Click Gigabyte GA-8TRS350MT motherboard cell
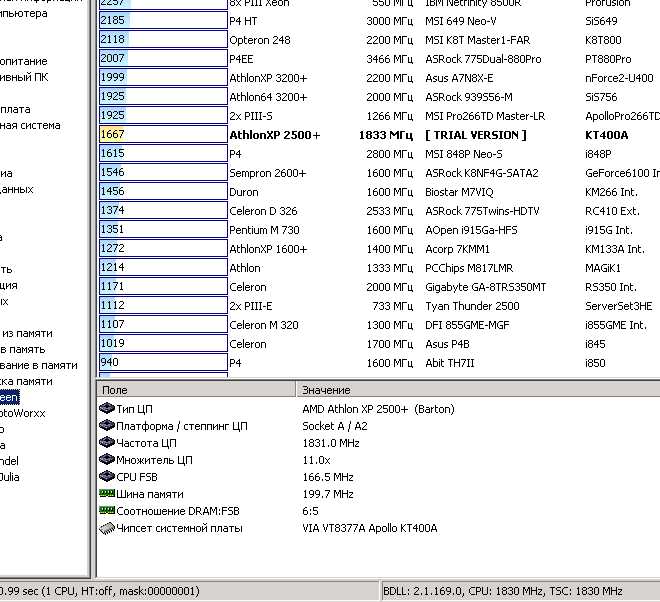The width and height of the screenshot is (660, 602). 485,287
